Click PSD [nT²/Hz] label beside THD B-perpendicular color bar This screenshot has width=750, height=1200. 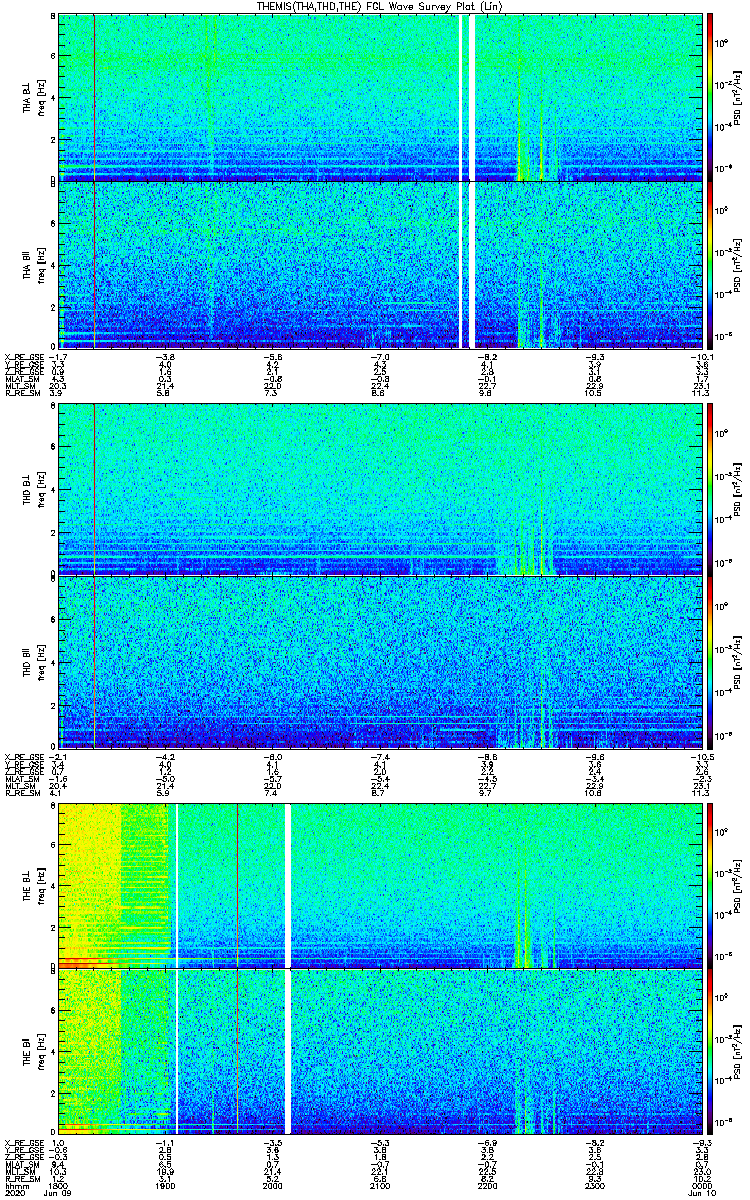[738, 489]
